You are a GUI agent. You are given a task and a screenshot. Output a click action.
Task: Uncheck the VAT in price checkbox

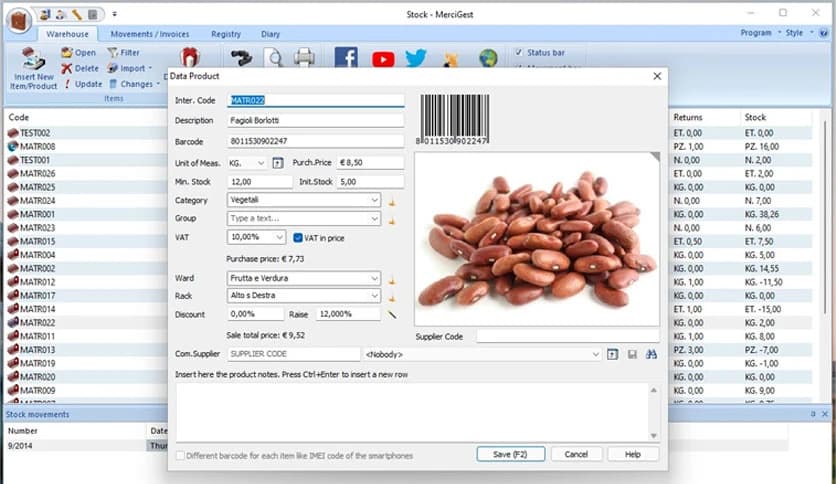tap(298, 237)
